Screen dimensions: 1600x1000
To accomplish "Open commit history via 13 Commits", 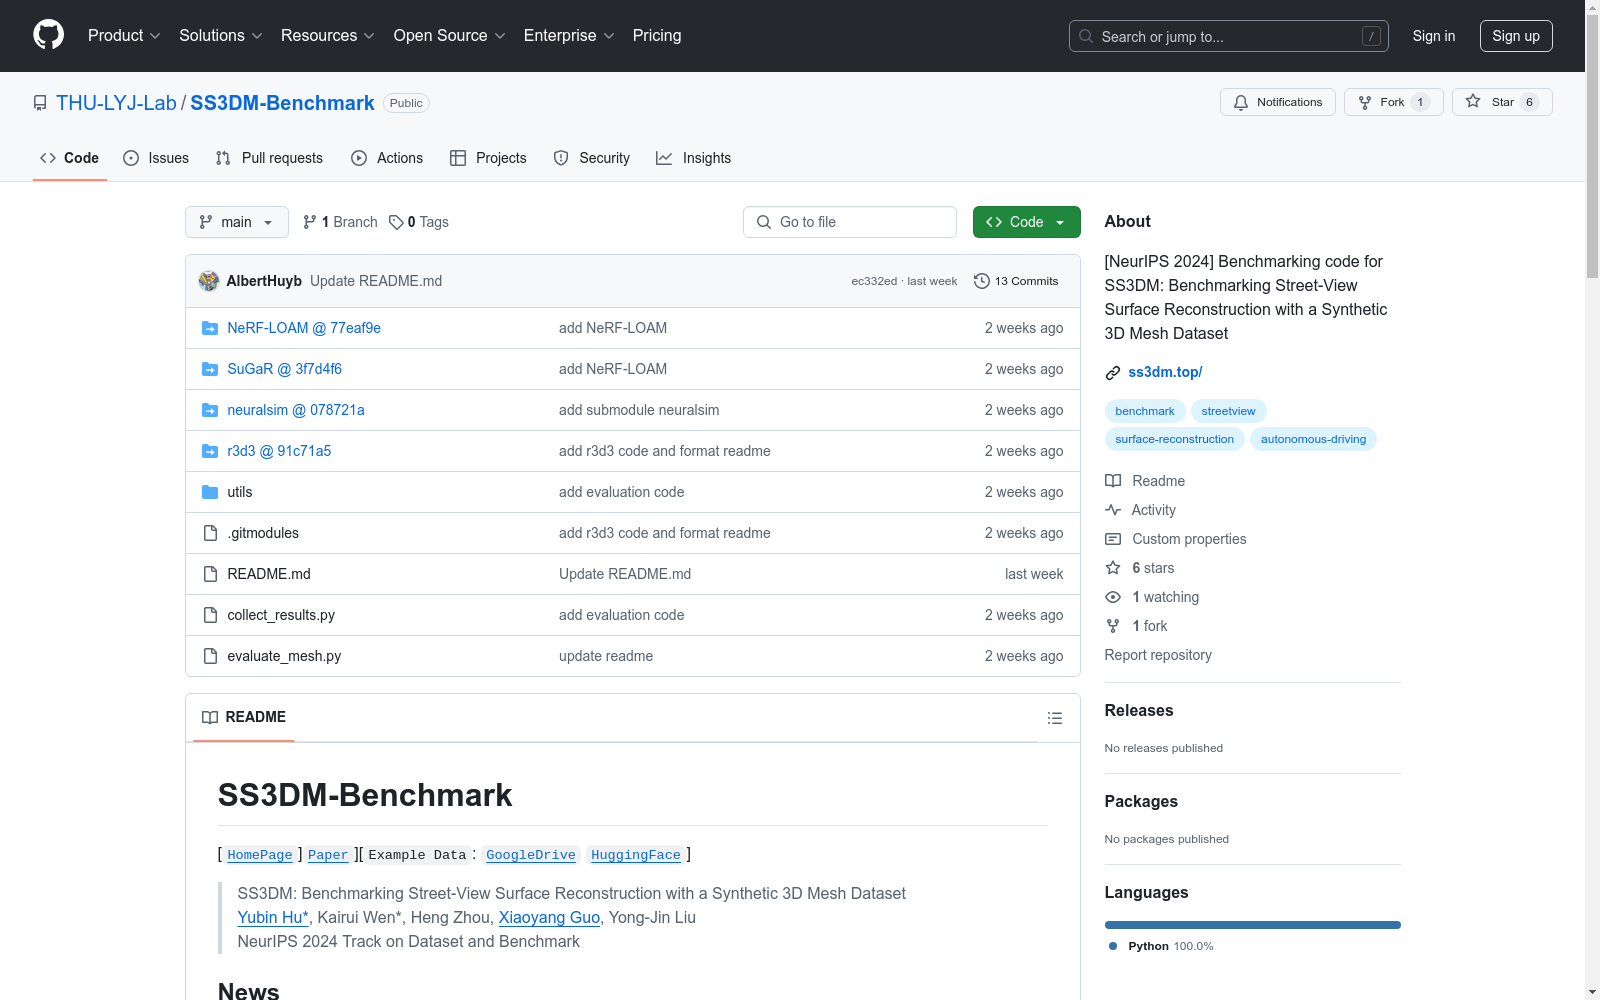I will tap(1016, 281).
